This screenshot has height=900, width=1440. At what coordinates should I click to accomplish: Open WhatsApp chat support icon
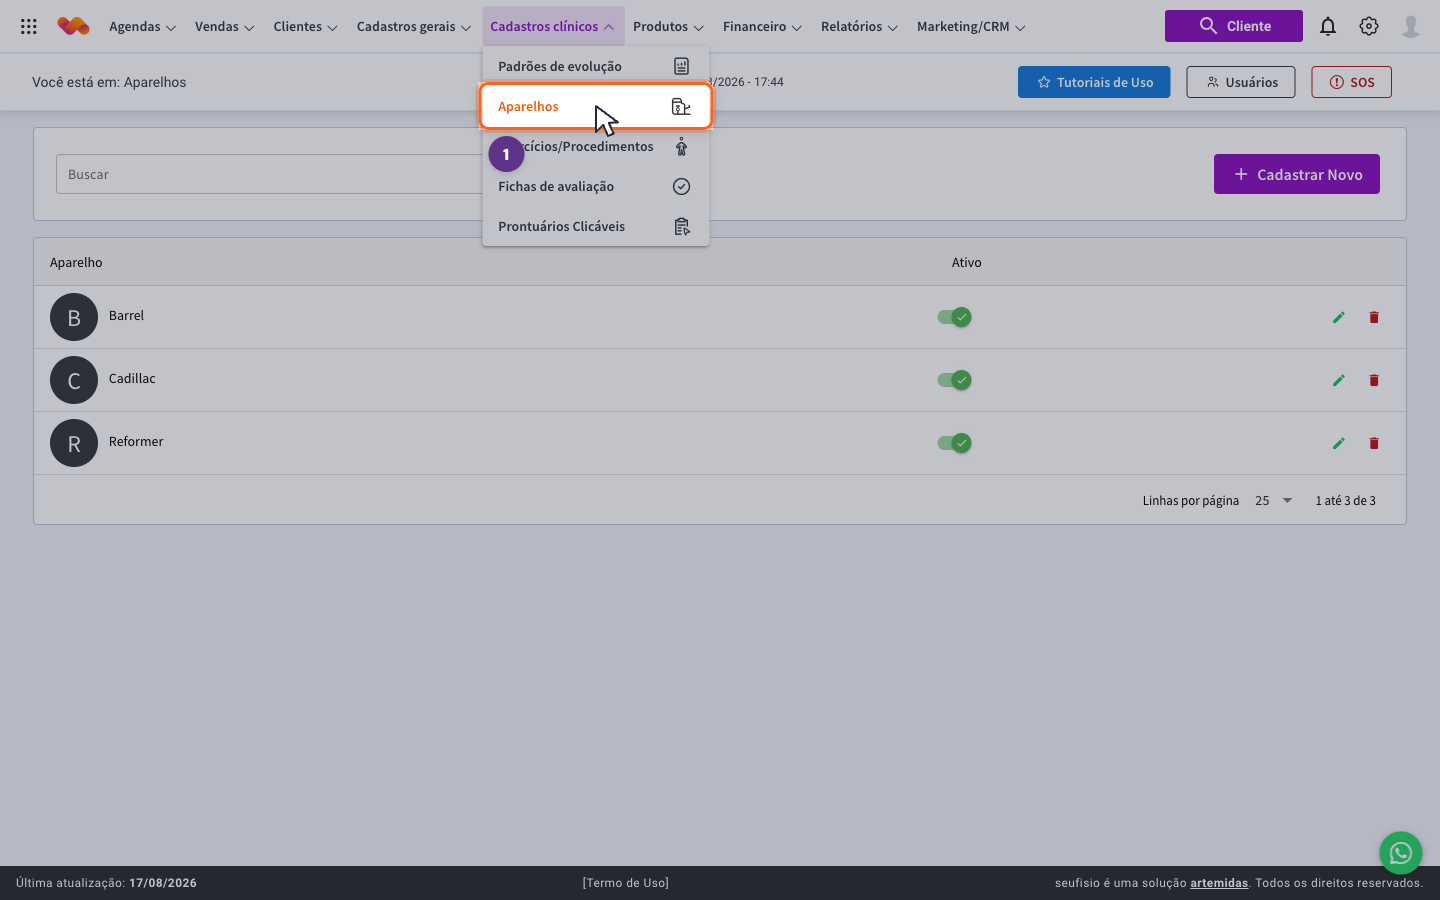point(1401,853)
